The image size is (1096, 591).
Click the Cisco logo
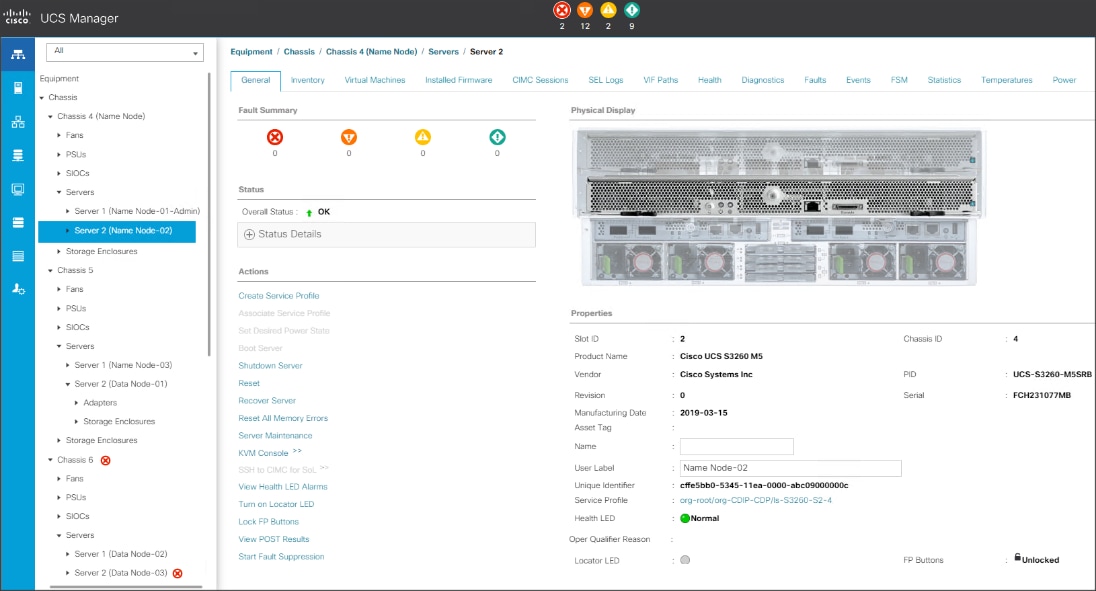click(x=17, y=17)
